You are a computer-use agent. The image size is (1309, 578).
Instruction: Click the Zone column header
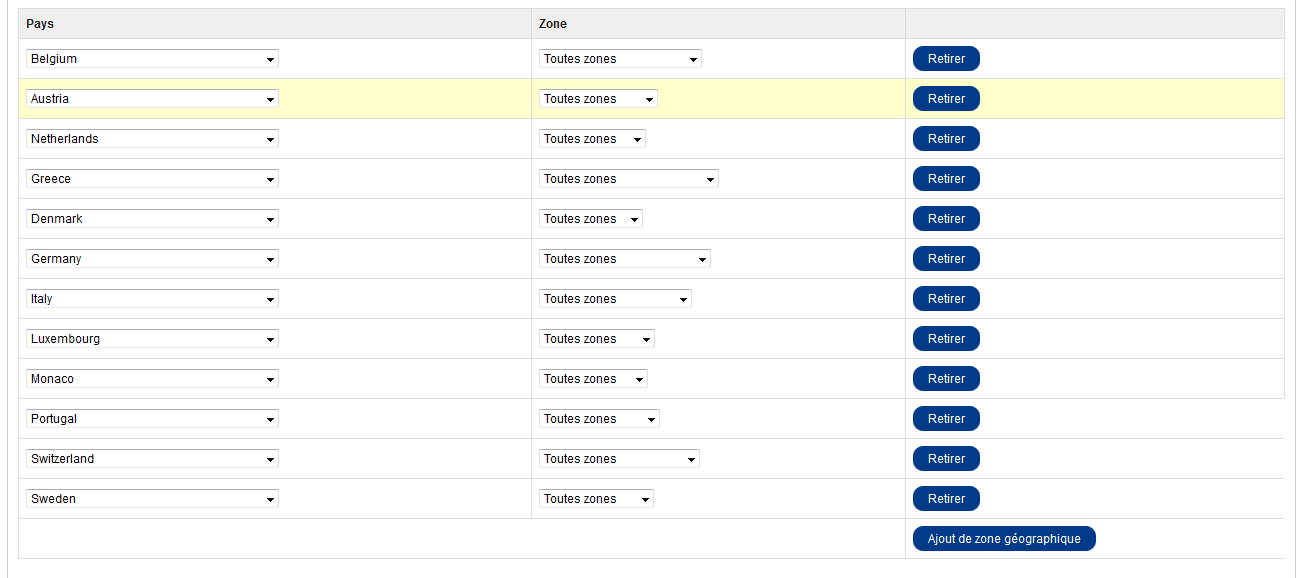(553, 24)
